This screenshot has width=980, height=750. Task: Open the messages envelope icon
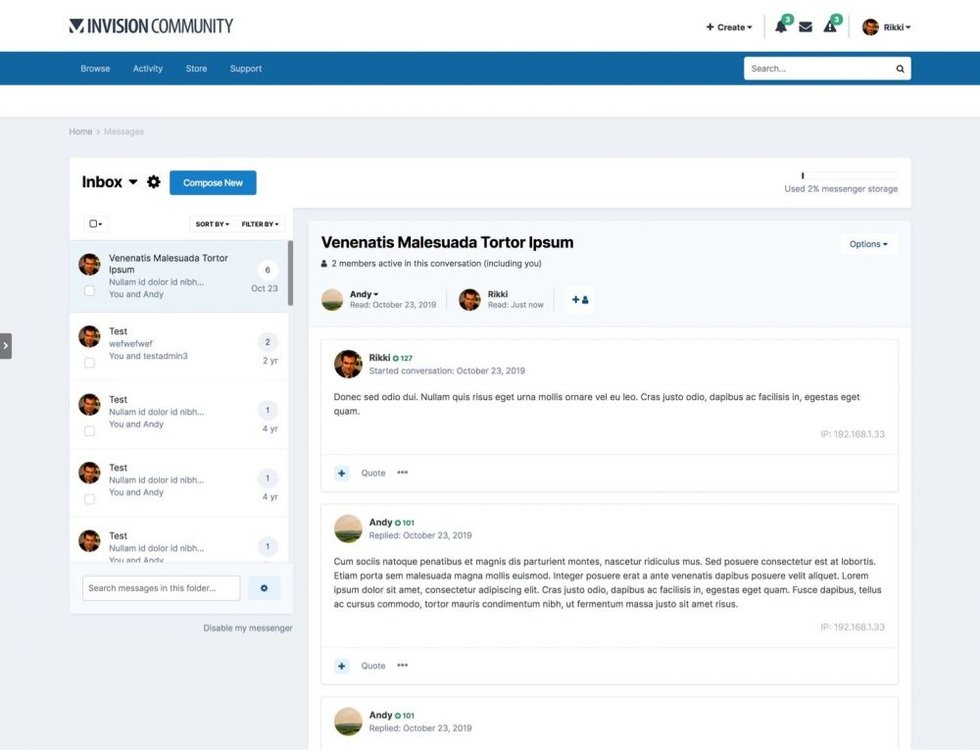point(805,27)
